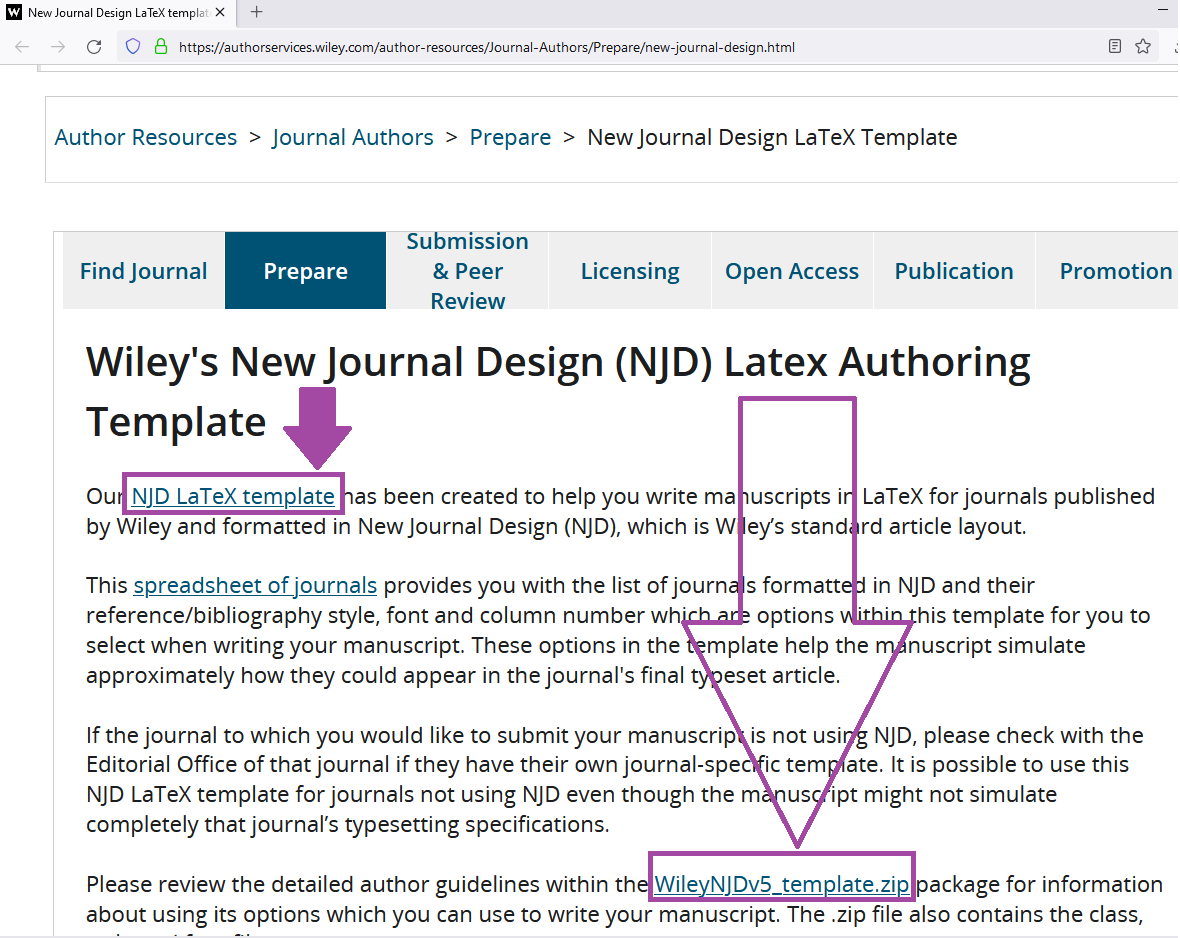Screen dimensions: 1180x938
Task: Click the green padlock site info icon
Action: 160,47
